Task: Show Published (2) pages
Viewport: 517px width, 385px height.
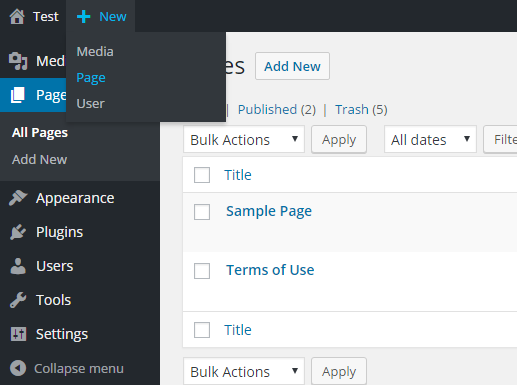Action: (x=277, y=110)
